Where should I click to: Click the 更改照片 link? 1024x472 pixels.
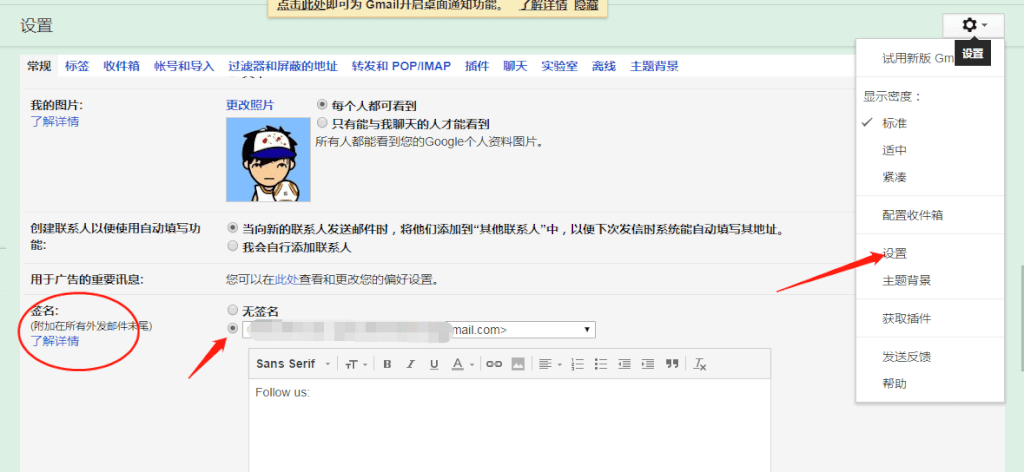(250, 105)
